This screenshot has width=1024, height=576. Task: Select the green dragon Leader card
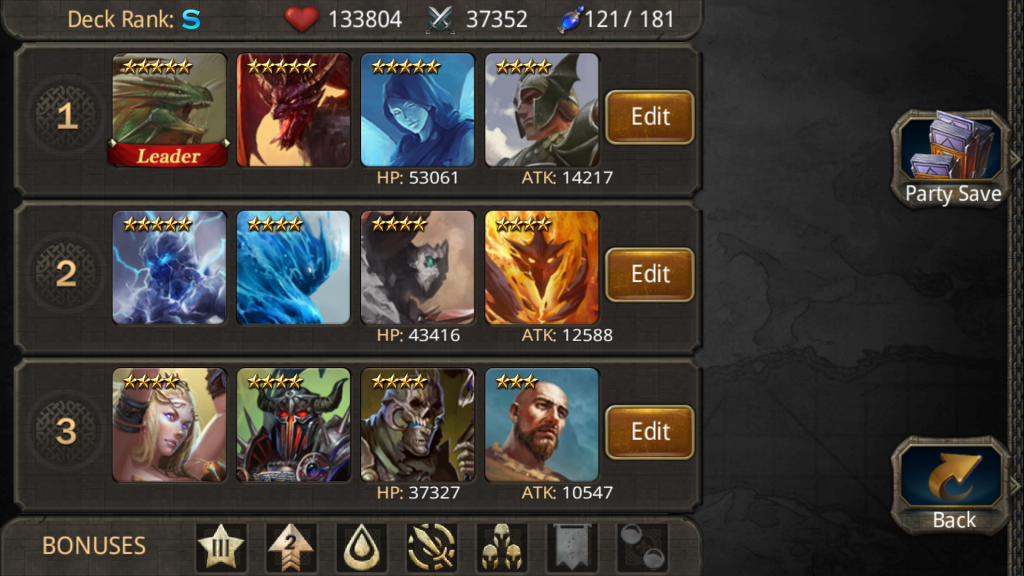coord(169,110)
